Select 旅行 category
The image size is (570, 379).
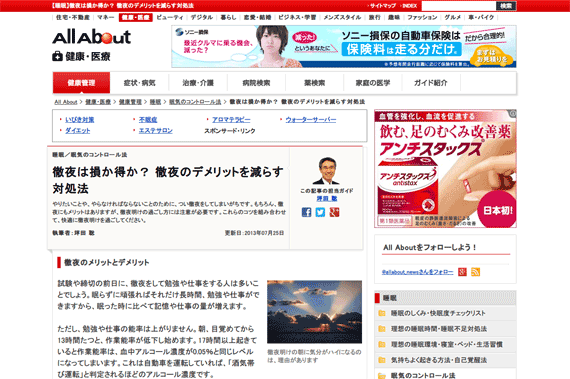(374, 17)
